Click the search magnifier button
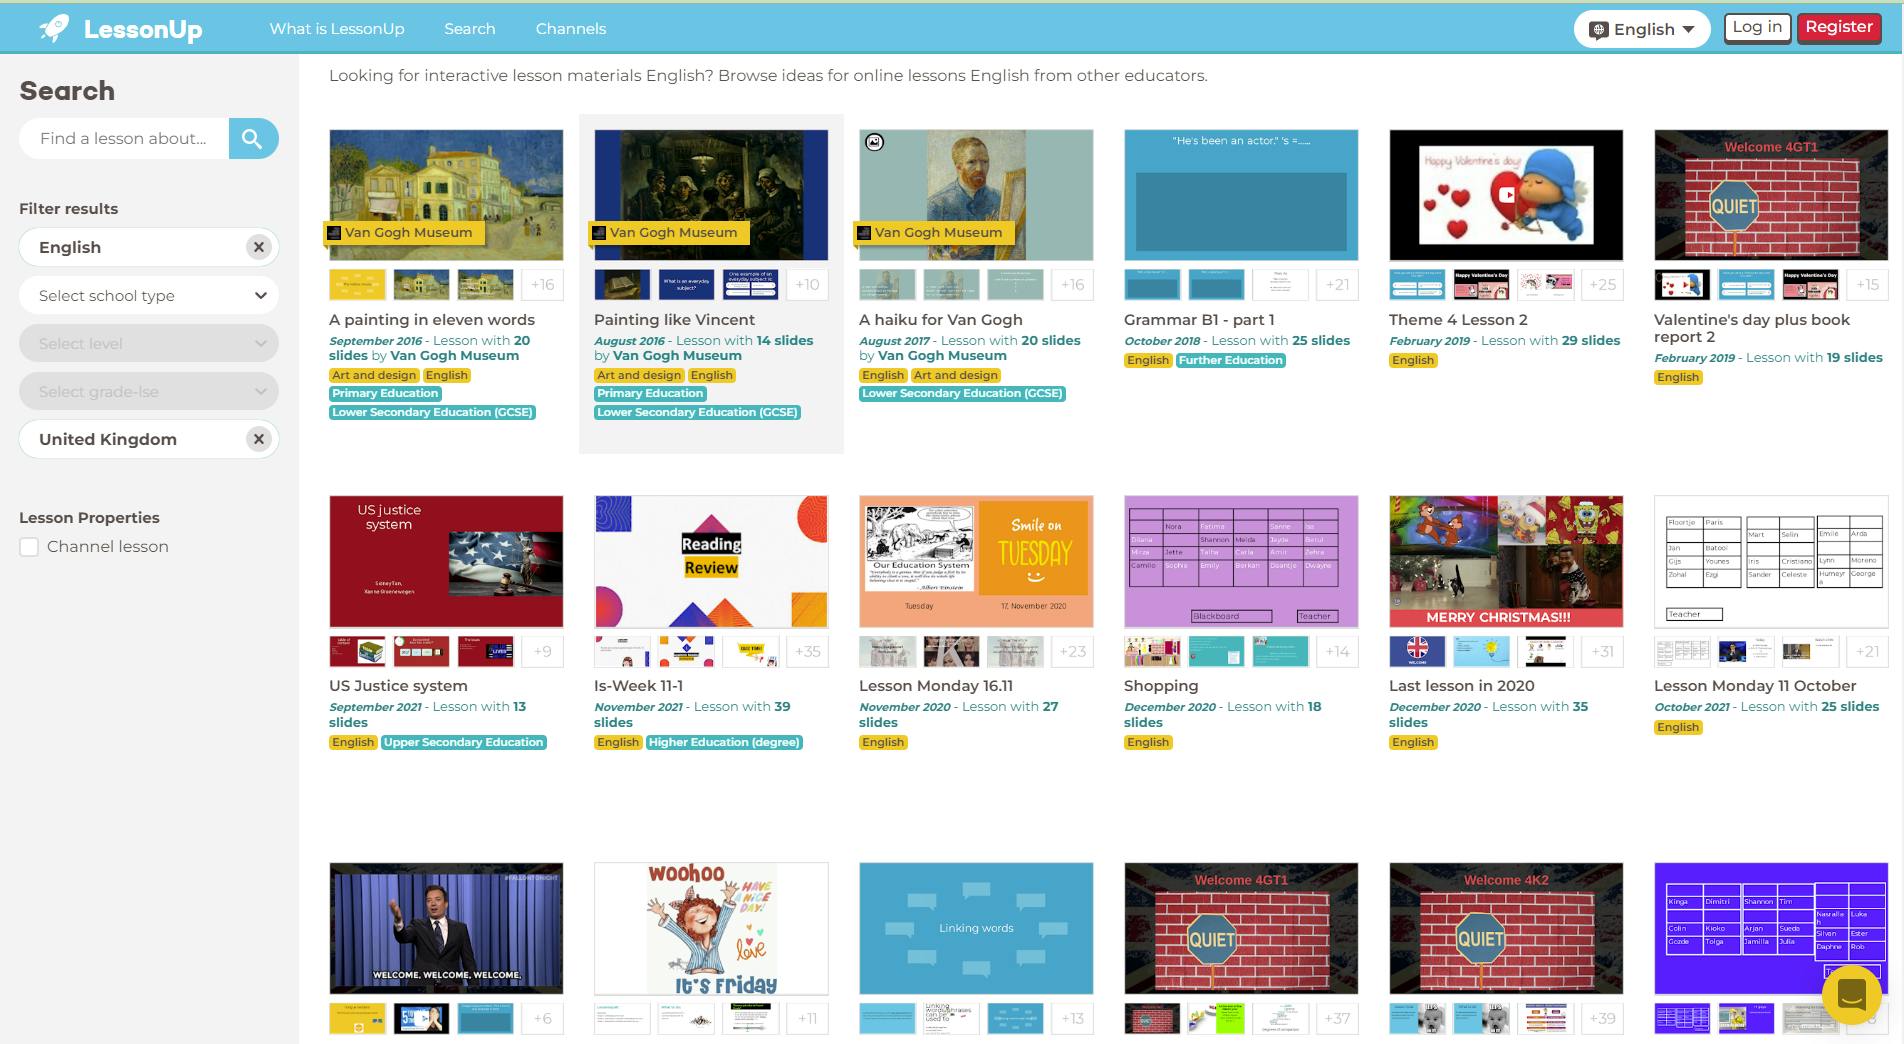 tap(253, 139)
